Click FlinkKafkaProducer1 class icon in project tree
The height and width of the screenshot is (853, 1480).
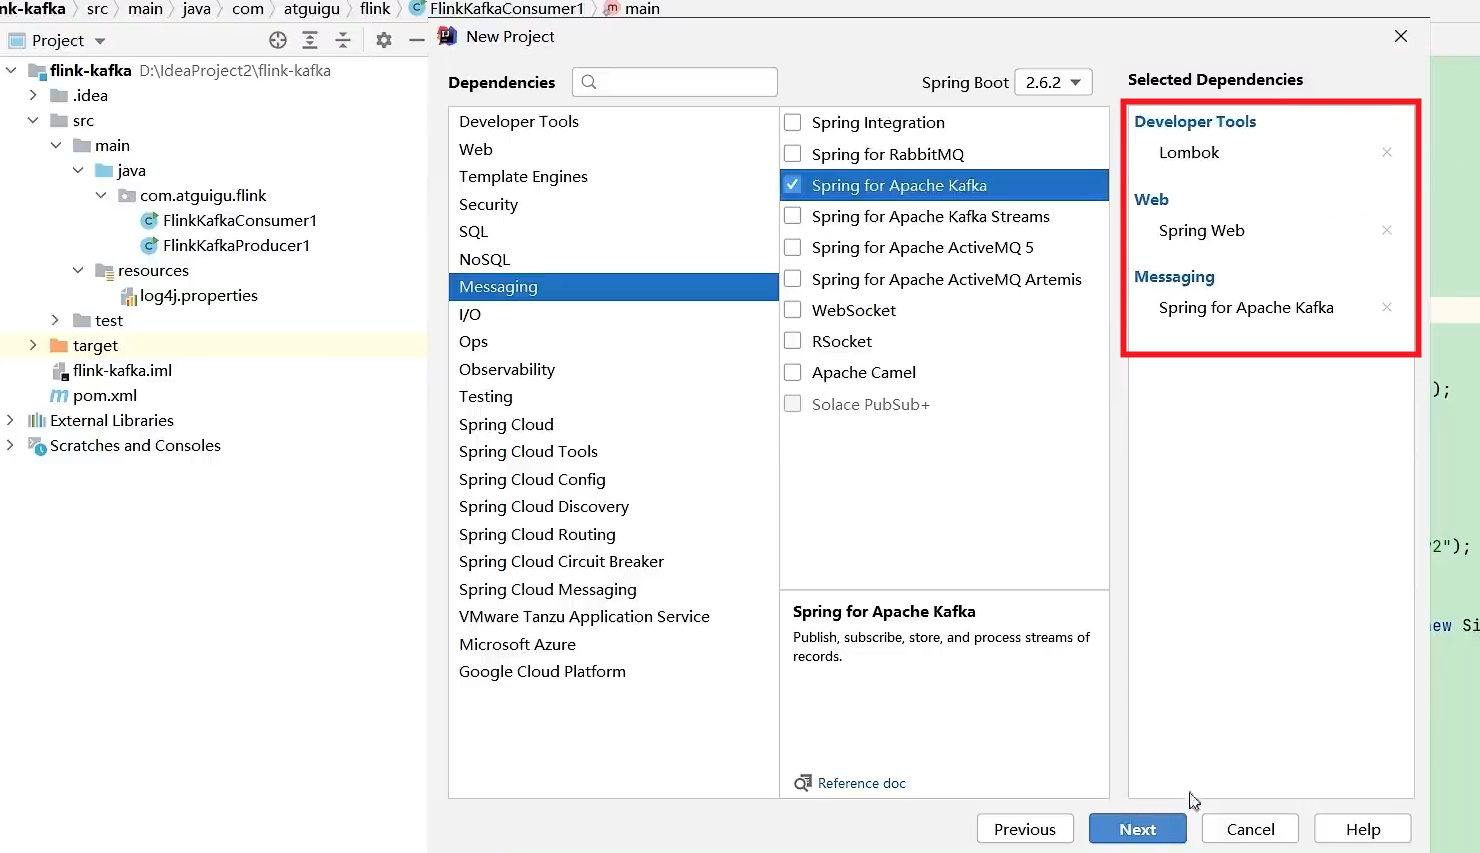(x=150, y=245)
